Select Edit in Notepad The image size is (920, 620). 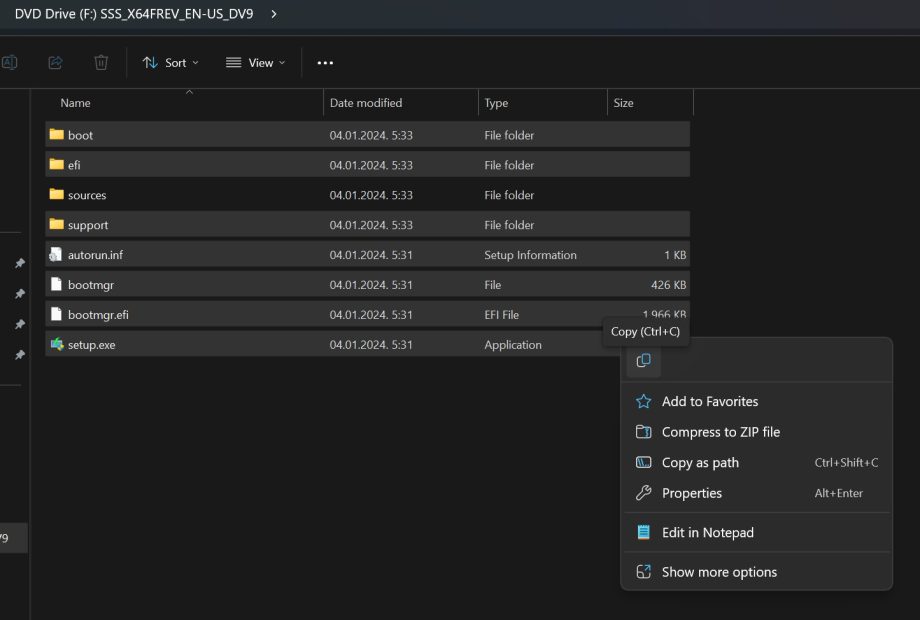[x=707, y=533]
